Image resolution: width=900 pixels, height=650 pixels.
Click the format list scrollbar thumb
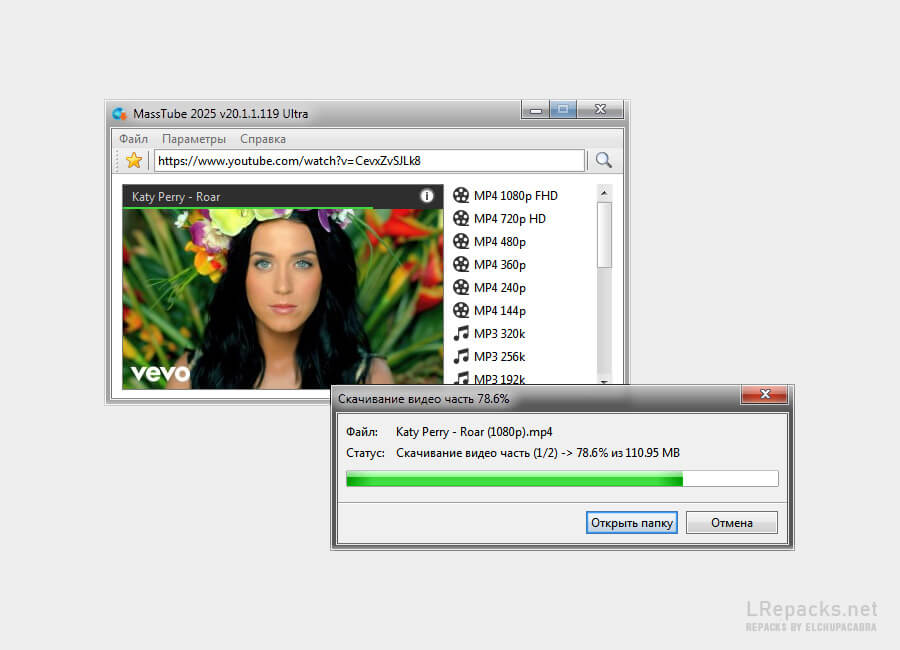pos(604,234)
